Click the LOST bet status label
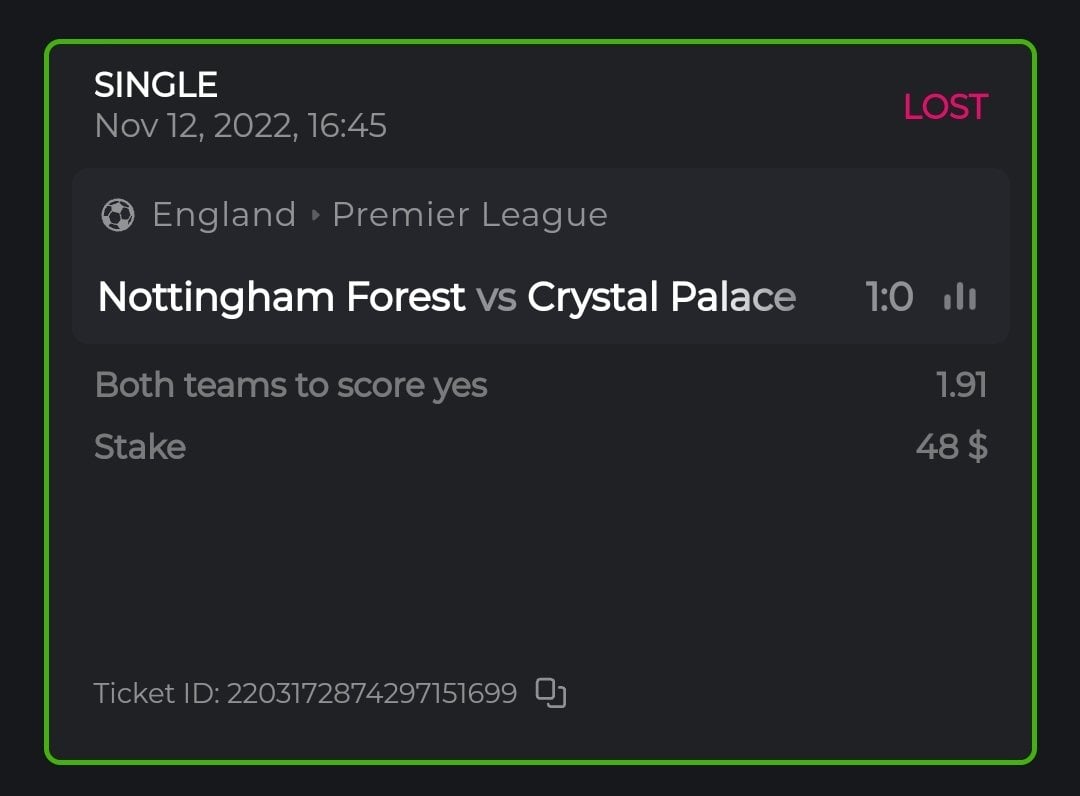Viewport: 1080px width, 796px height. (945, 107)
